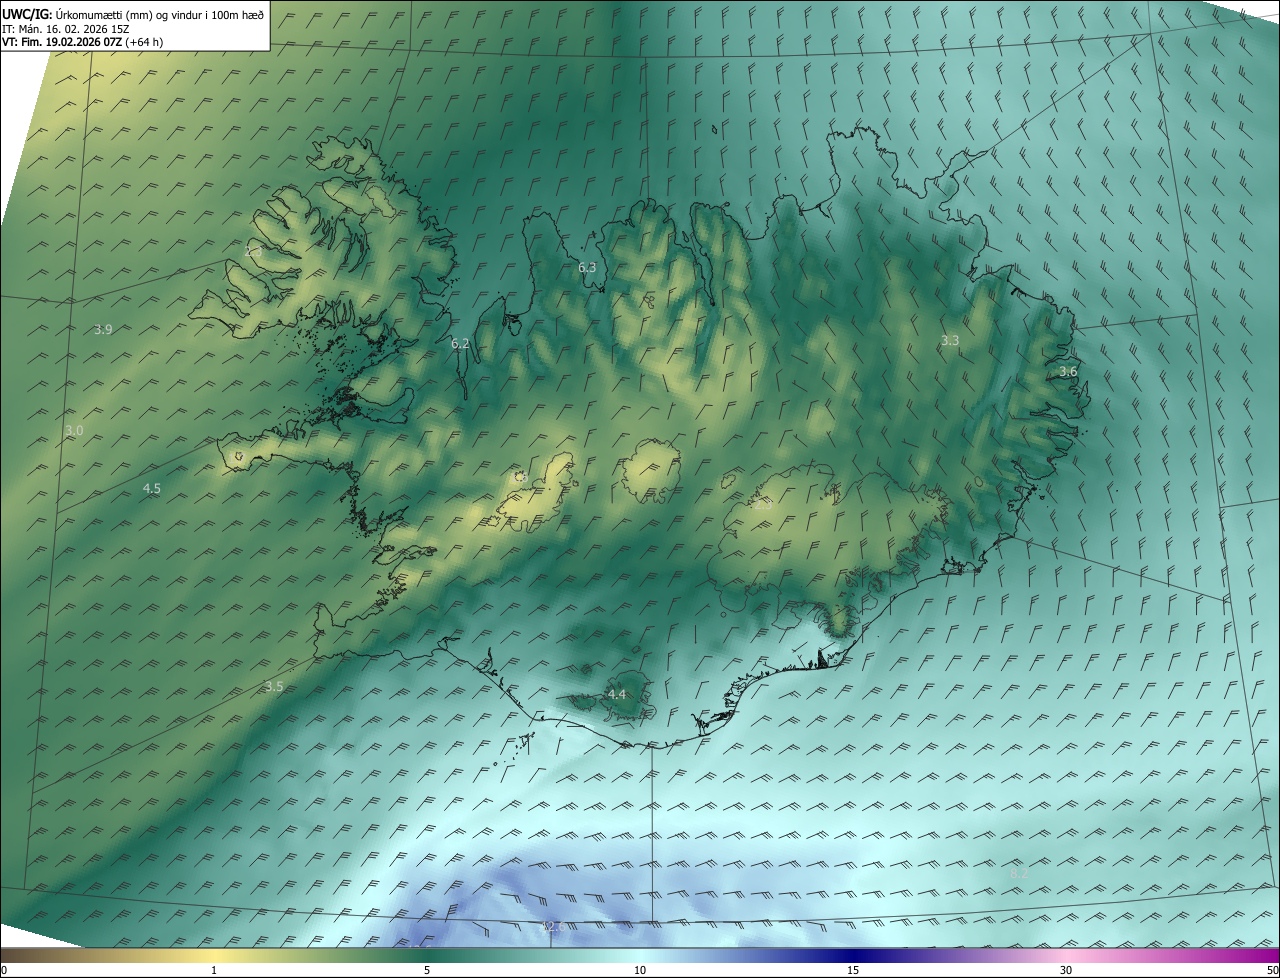Viewport: 1280px width, 978px height.
Task: Click the 3.3 value label in the northeast
Action: [x=950, y=341]
